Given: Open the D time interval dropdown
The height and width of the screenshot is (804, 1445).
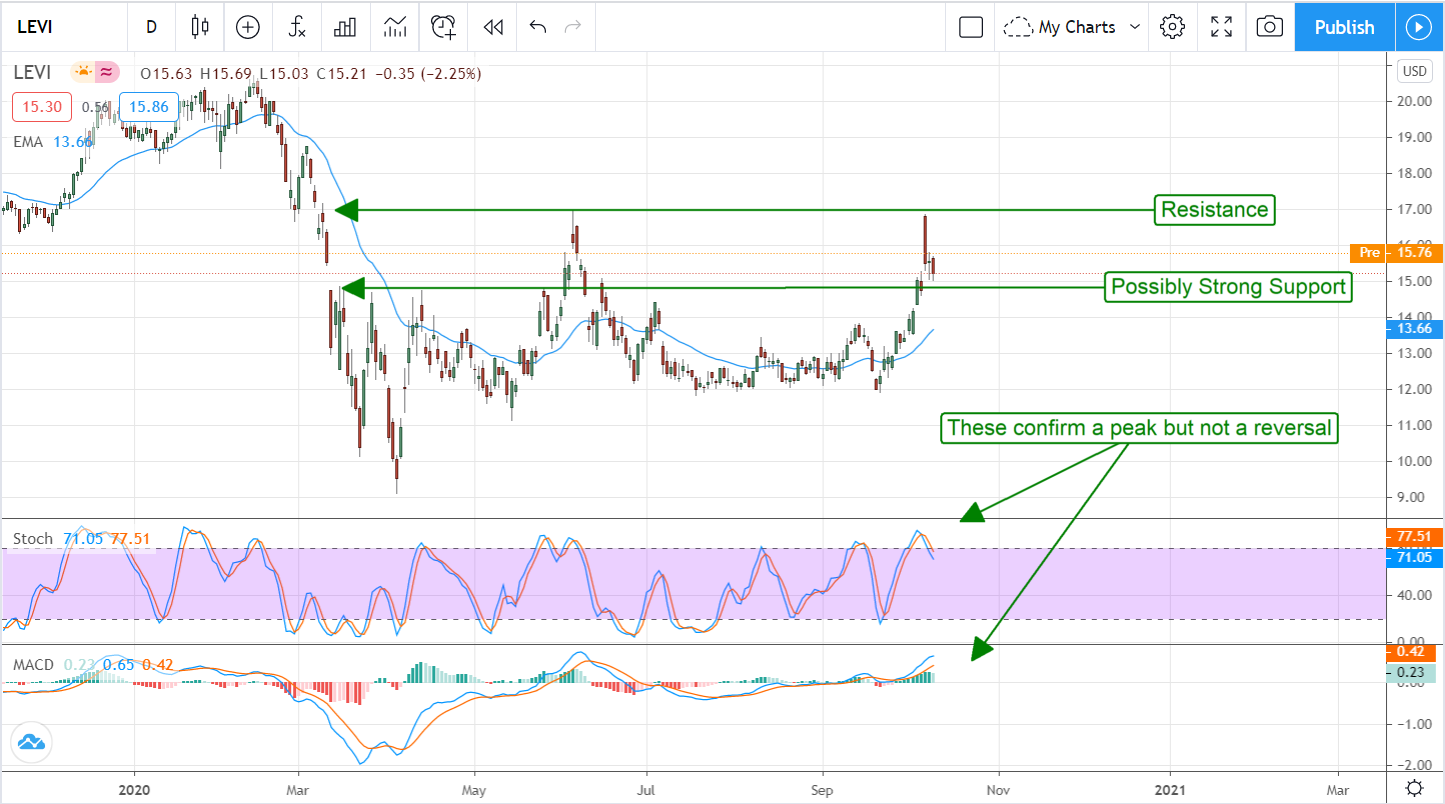Looking at the screenshot, I should coord(151,27).
